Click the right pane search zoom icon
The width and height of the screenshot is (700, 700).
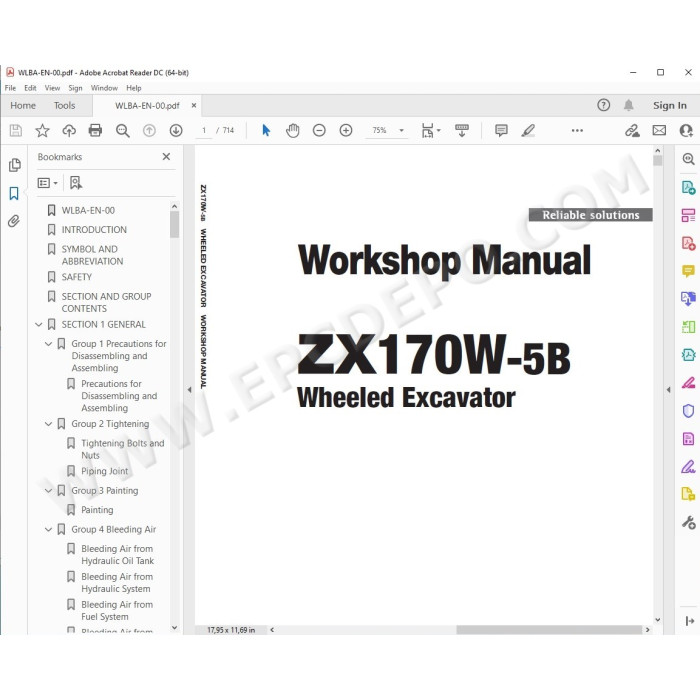(x=688, y=158)
